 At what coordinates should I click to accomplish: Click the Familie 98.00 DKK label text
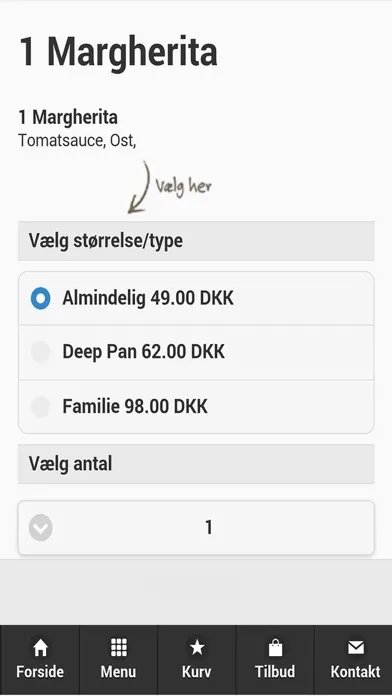[135, 407]
